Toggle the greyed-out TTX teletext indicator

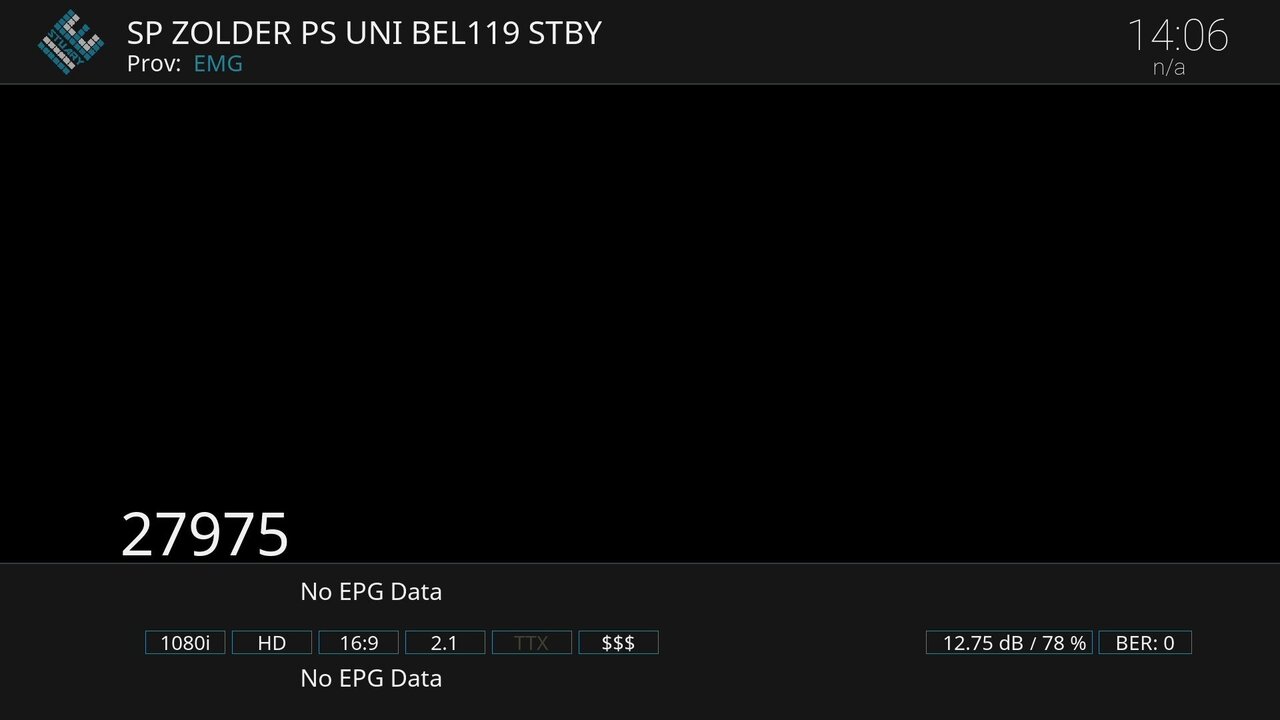pyautogui.click(x=531, y=642)
